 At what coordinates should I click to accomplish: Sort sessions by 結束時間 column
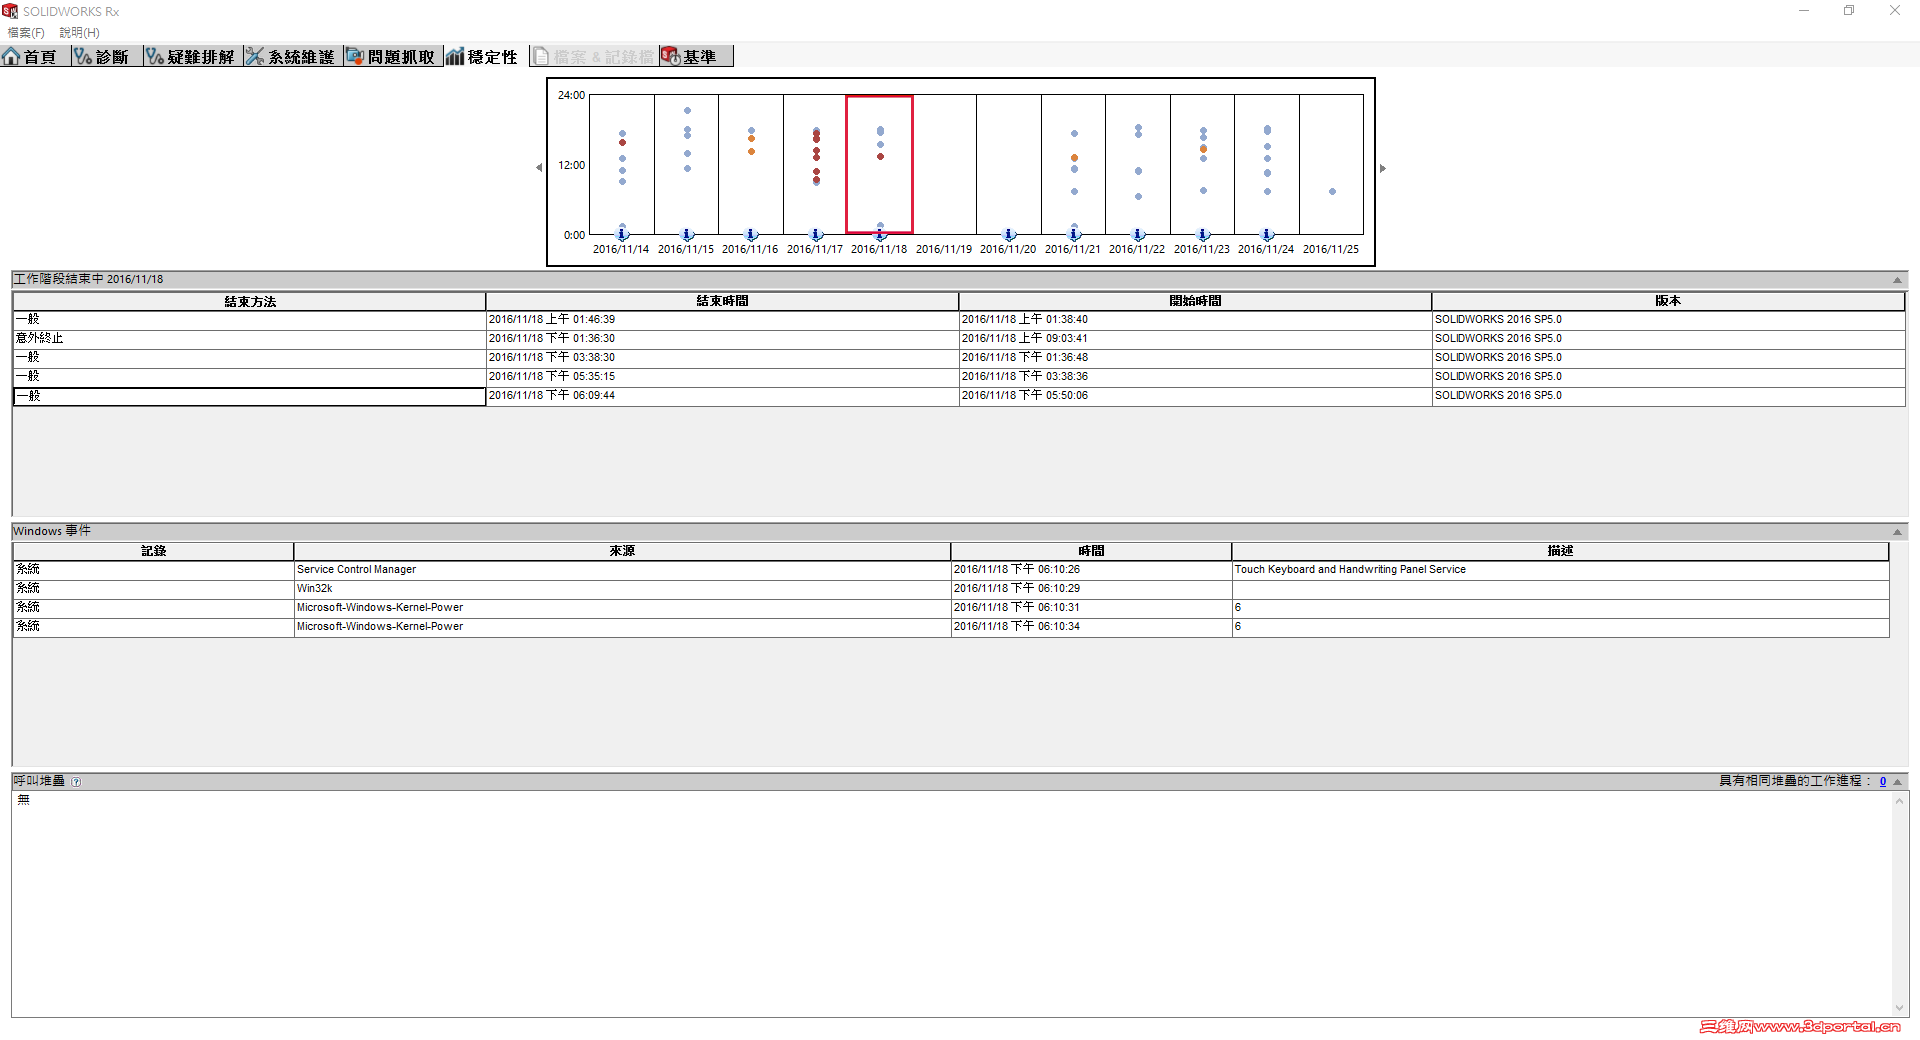pyautogui.click(x=722, y=301)
